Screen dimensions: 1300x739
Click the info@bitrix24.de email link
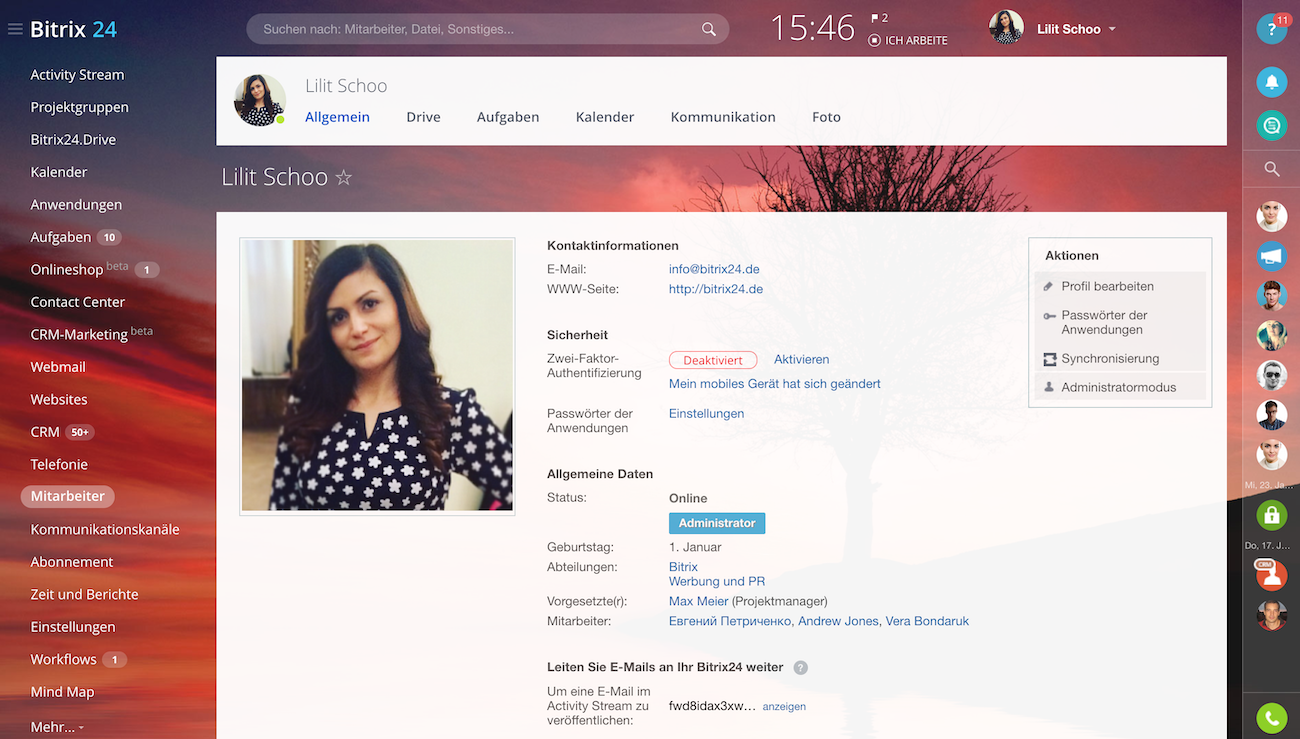714,269
